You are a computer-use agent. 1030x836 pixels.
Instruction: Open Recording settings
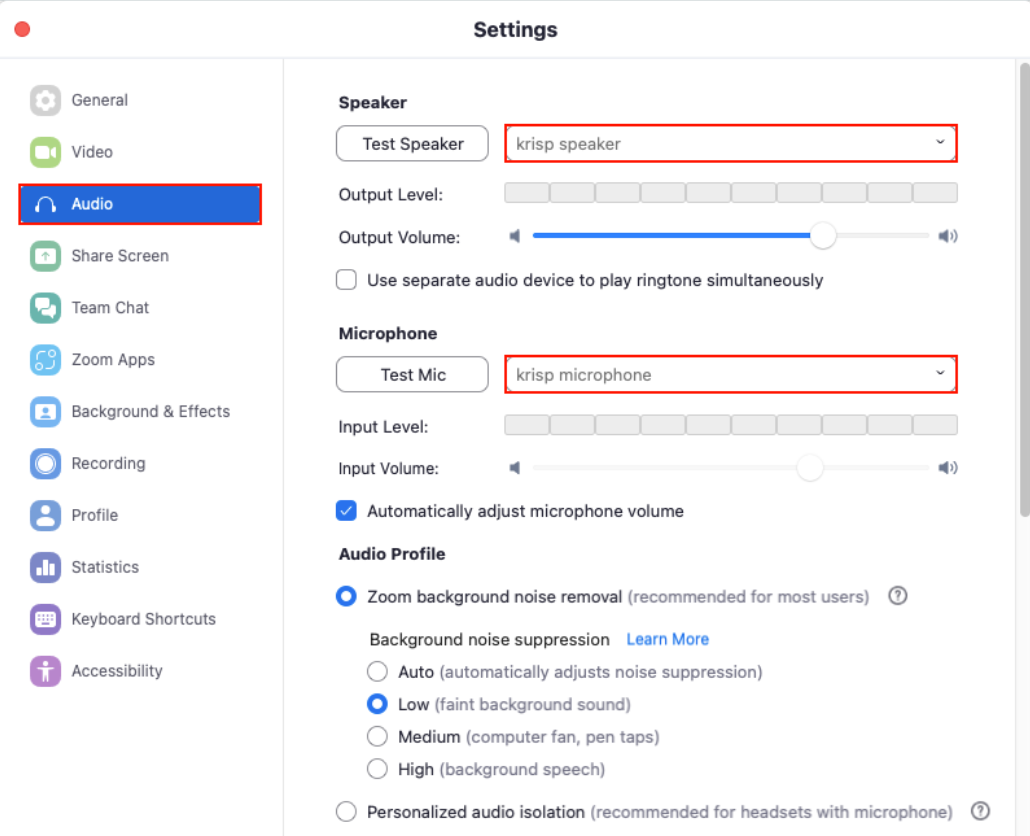46,463
